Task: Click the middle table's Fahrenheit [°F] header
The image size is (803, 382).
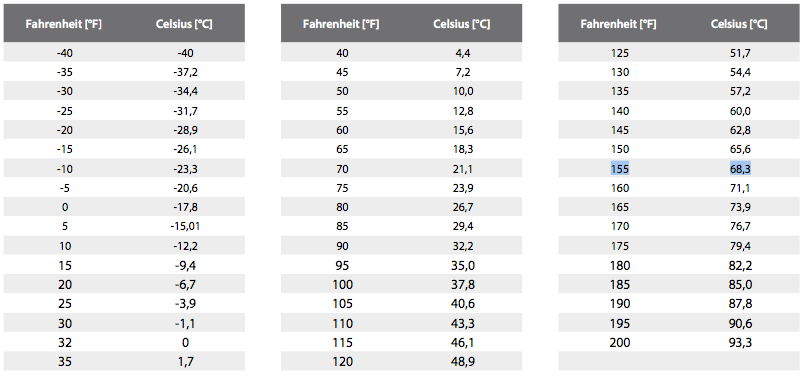Action: coord(341,24)
